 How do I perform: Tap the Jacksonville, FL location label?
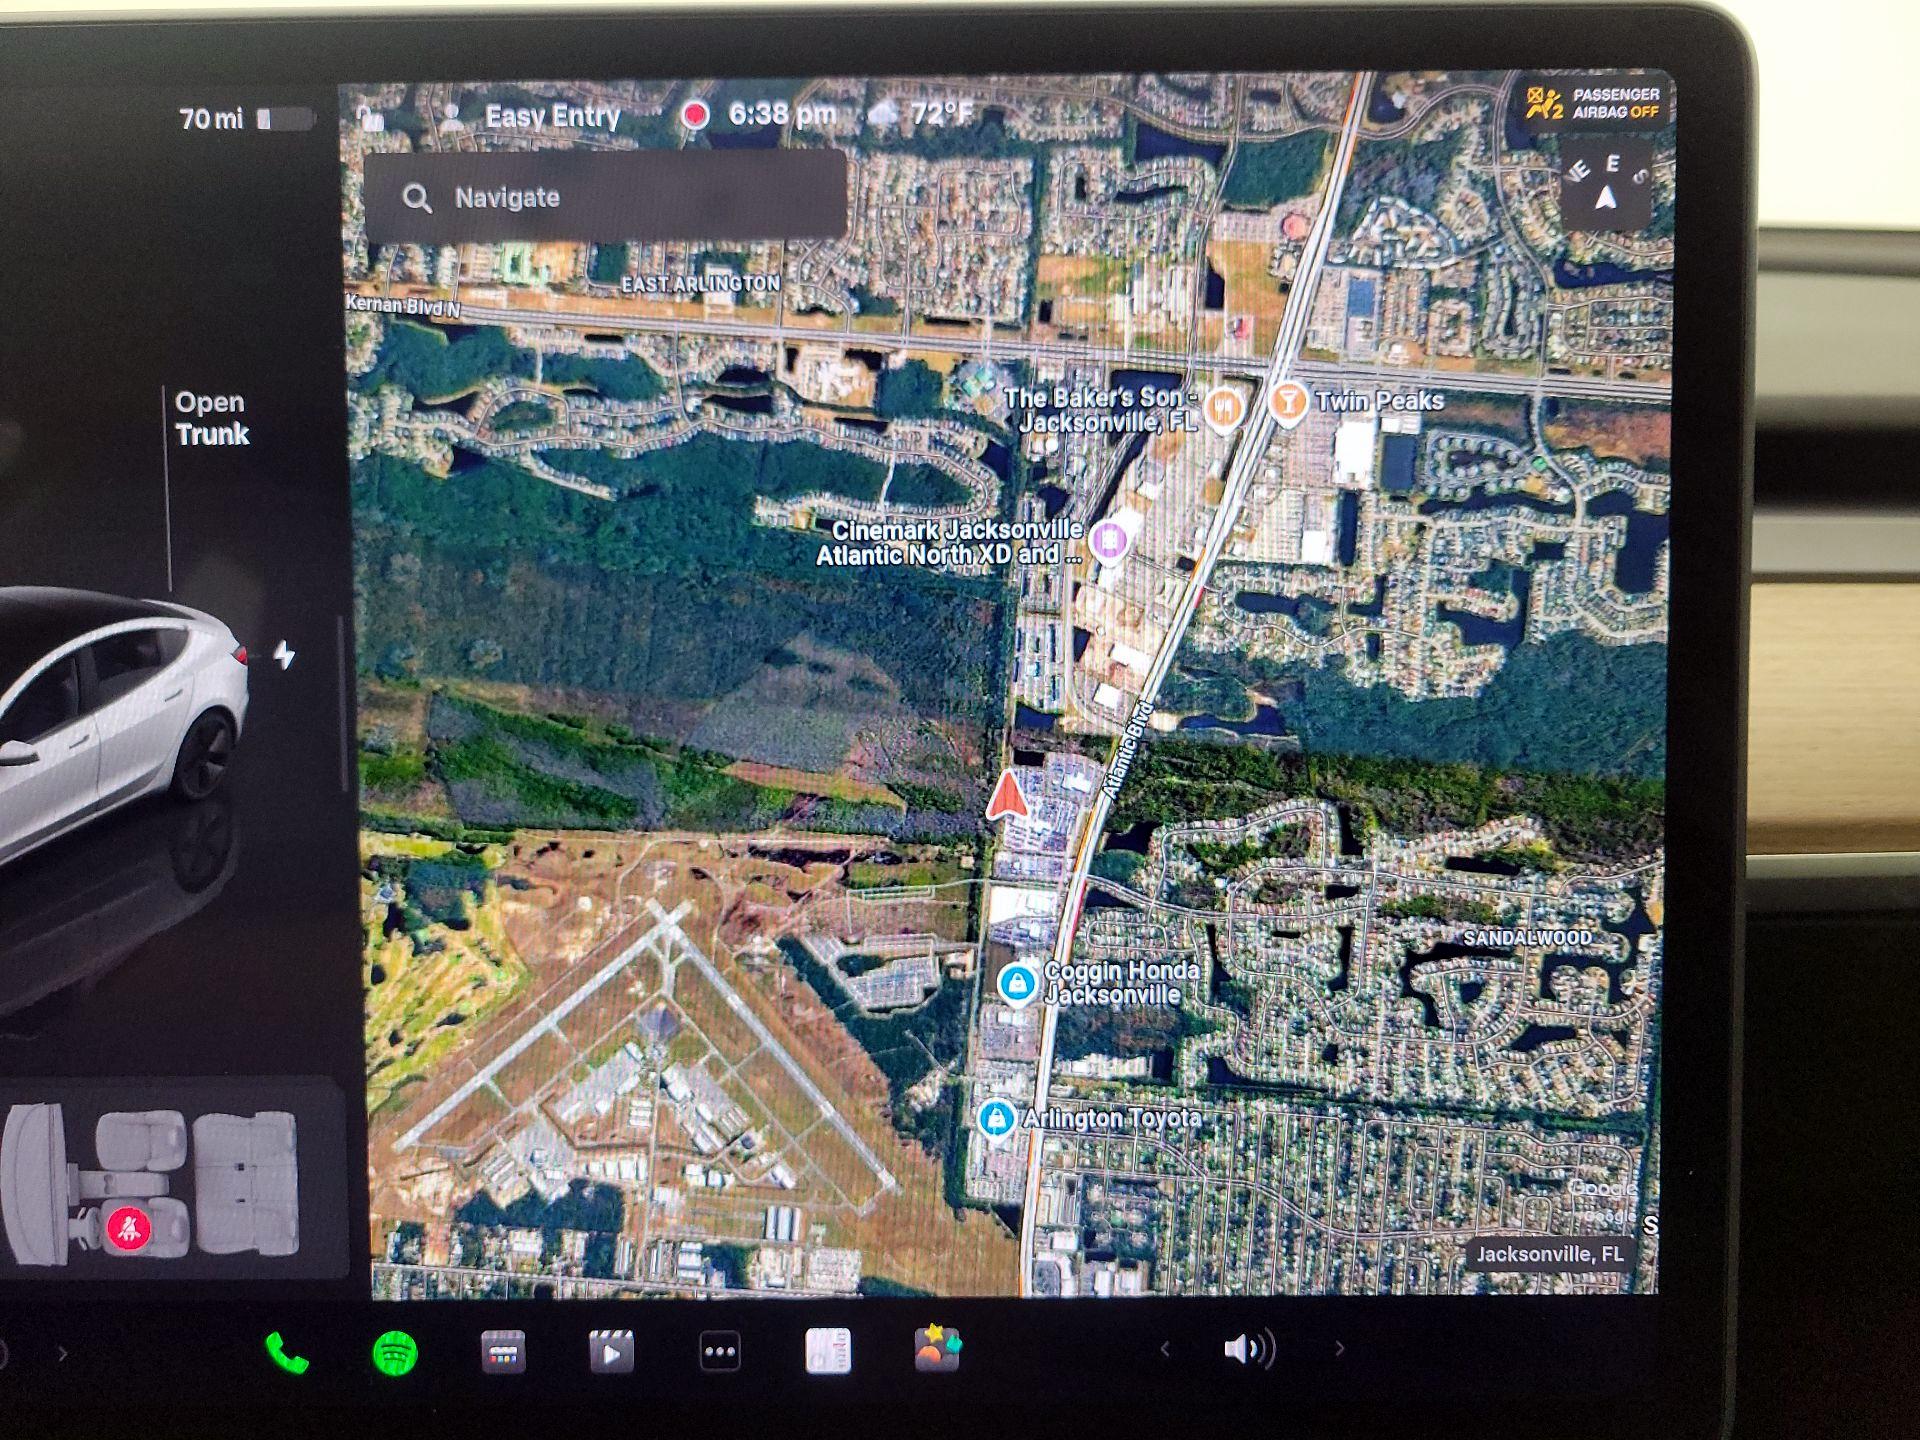tap(1550, 1254)
